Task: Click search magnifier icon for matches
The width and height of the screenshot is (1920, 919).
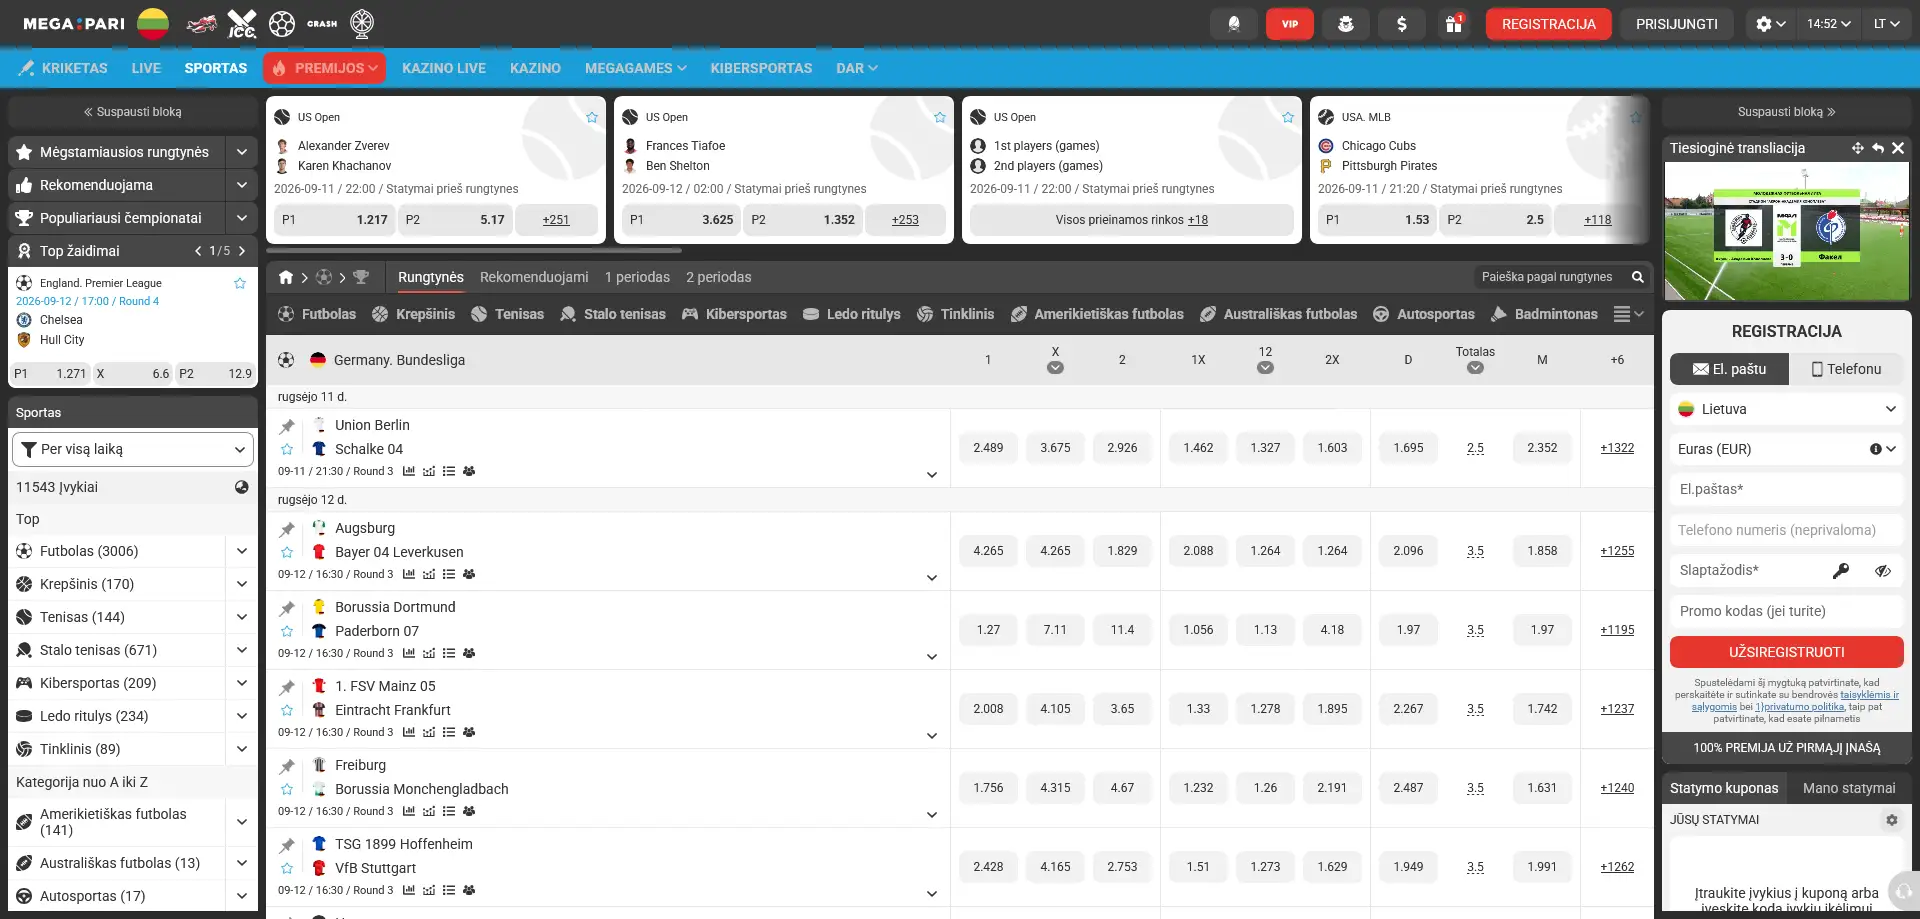Action: (1638, 277)
